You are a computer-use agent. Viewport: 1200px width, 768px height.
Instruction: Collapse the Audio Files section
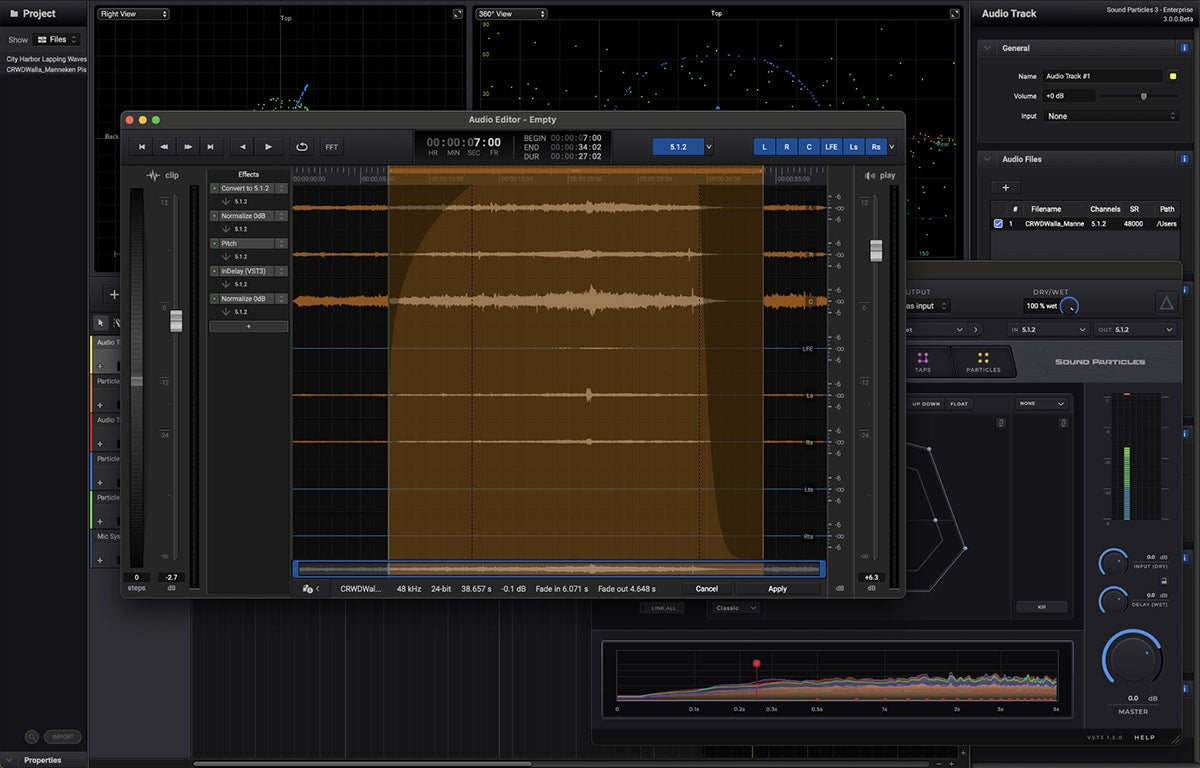point(988,159)
